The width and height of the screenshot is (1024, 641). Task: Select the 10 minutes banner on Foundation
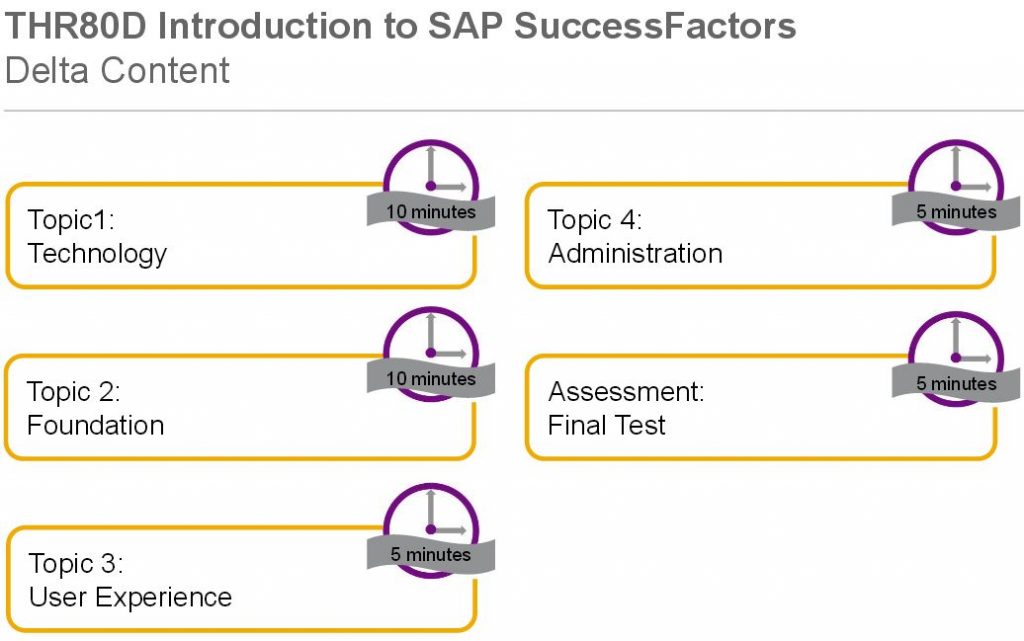[x=430, y=379]
